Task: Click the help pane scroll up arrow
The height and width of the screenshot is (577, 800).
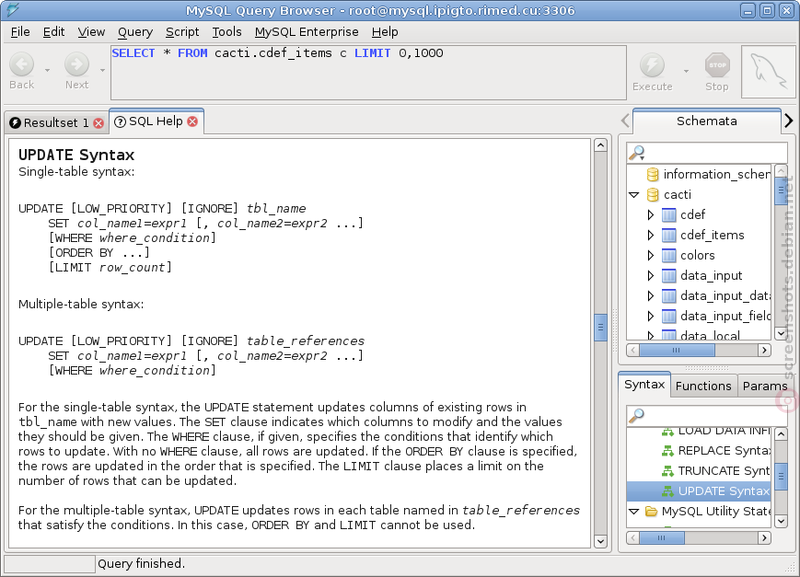Action: point(601,145)
